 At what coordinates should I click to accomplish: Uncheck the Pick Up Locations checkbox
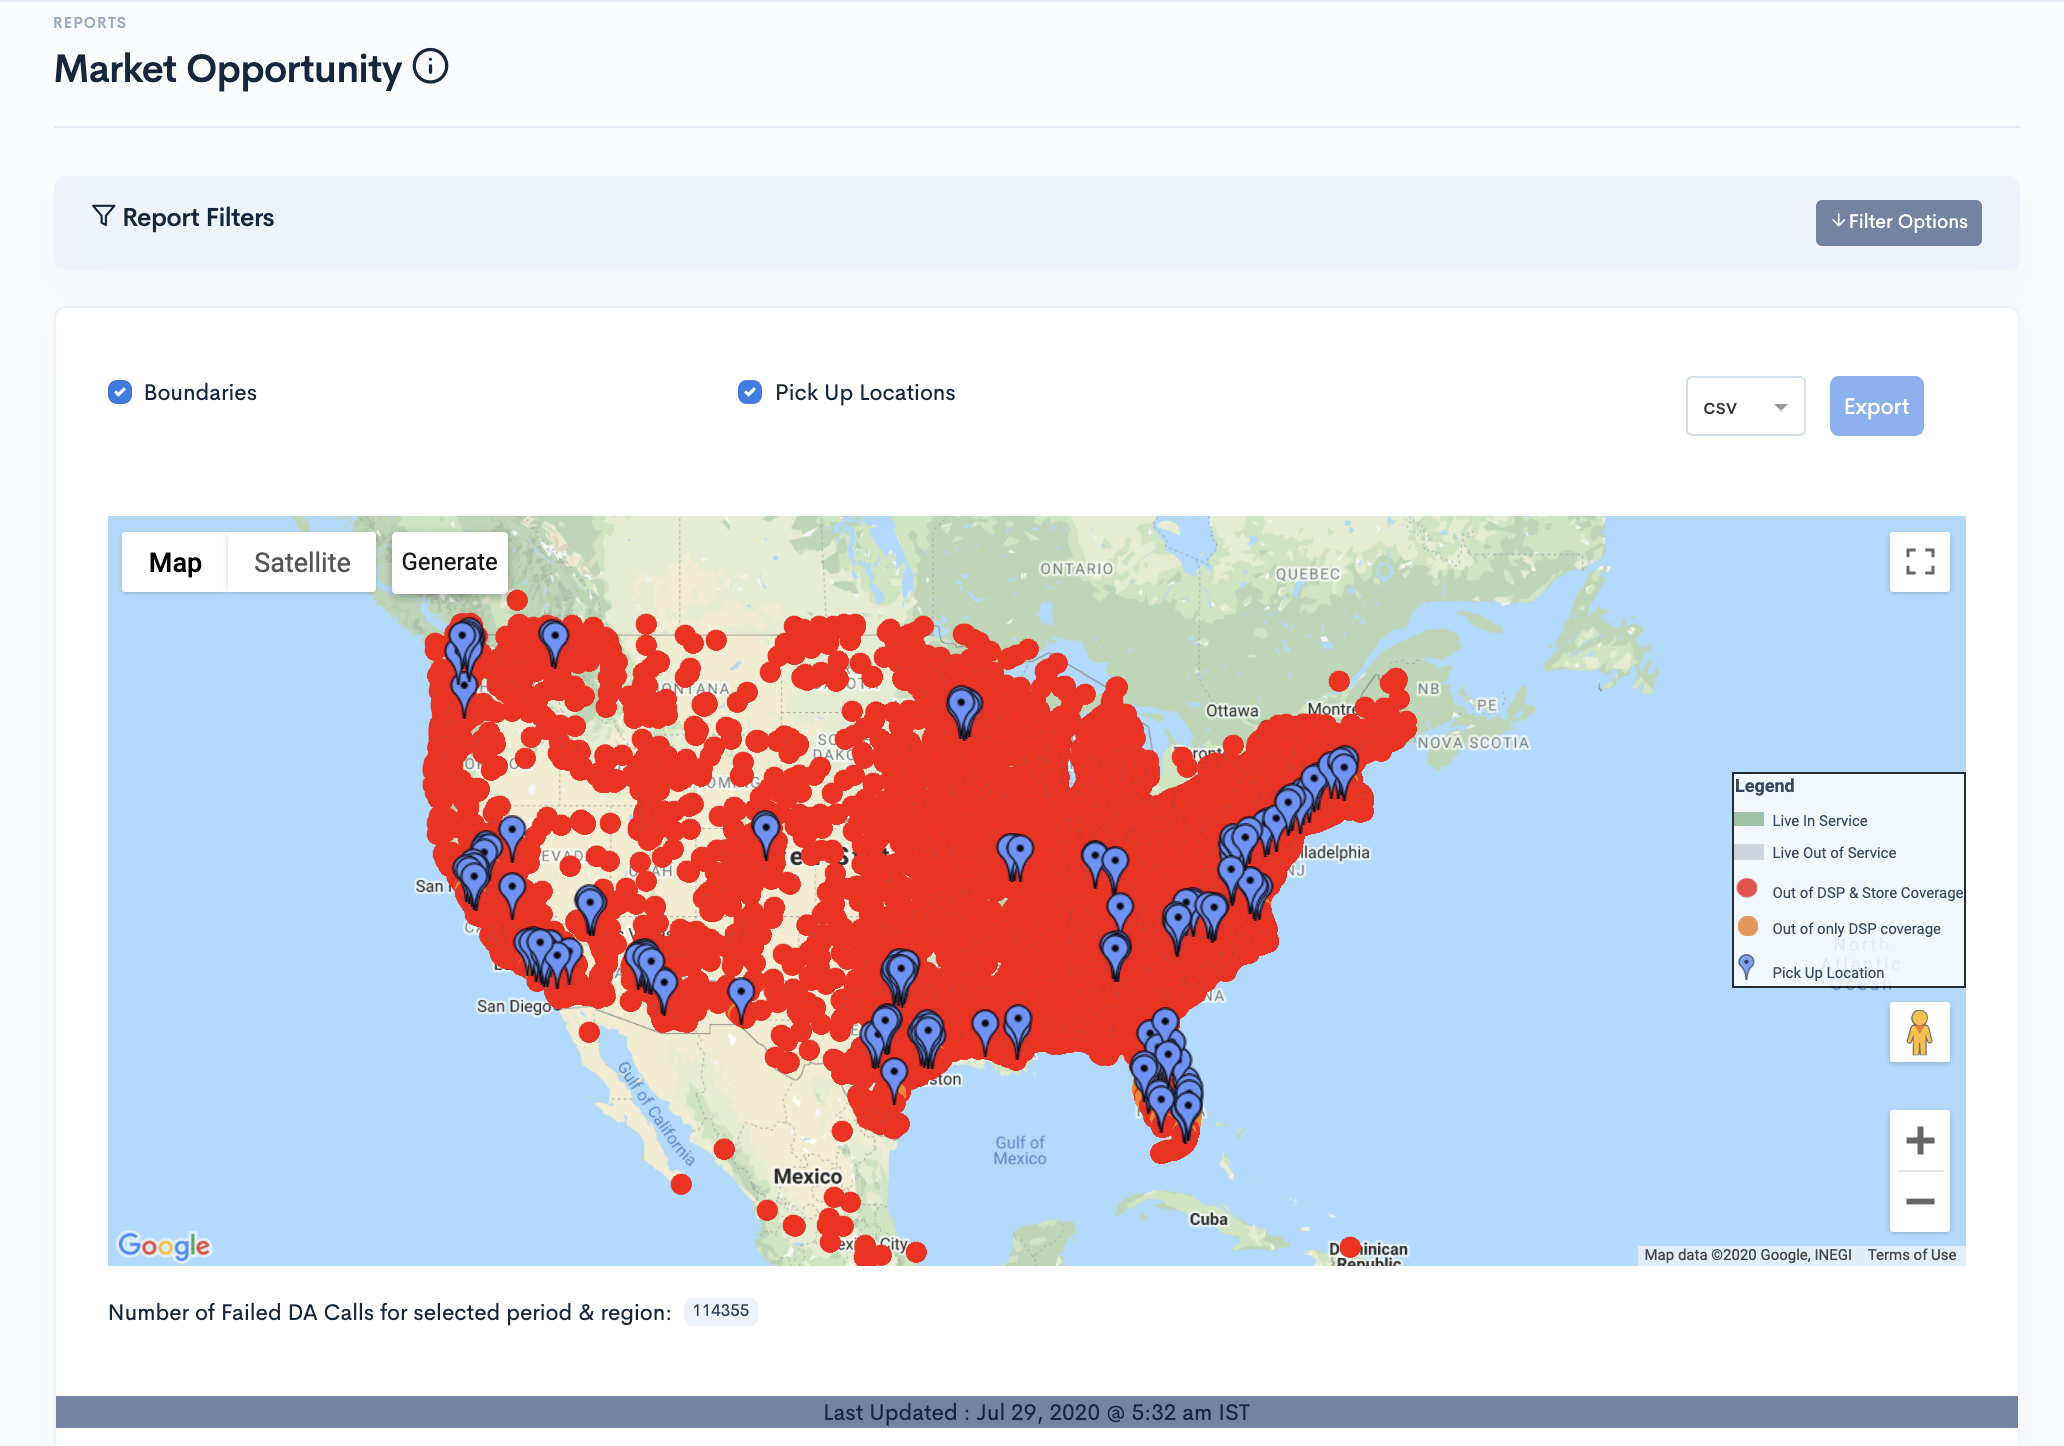coord(750,392)
